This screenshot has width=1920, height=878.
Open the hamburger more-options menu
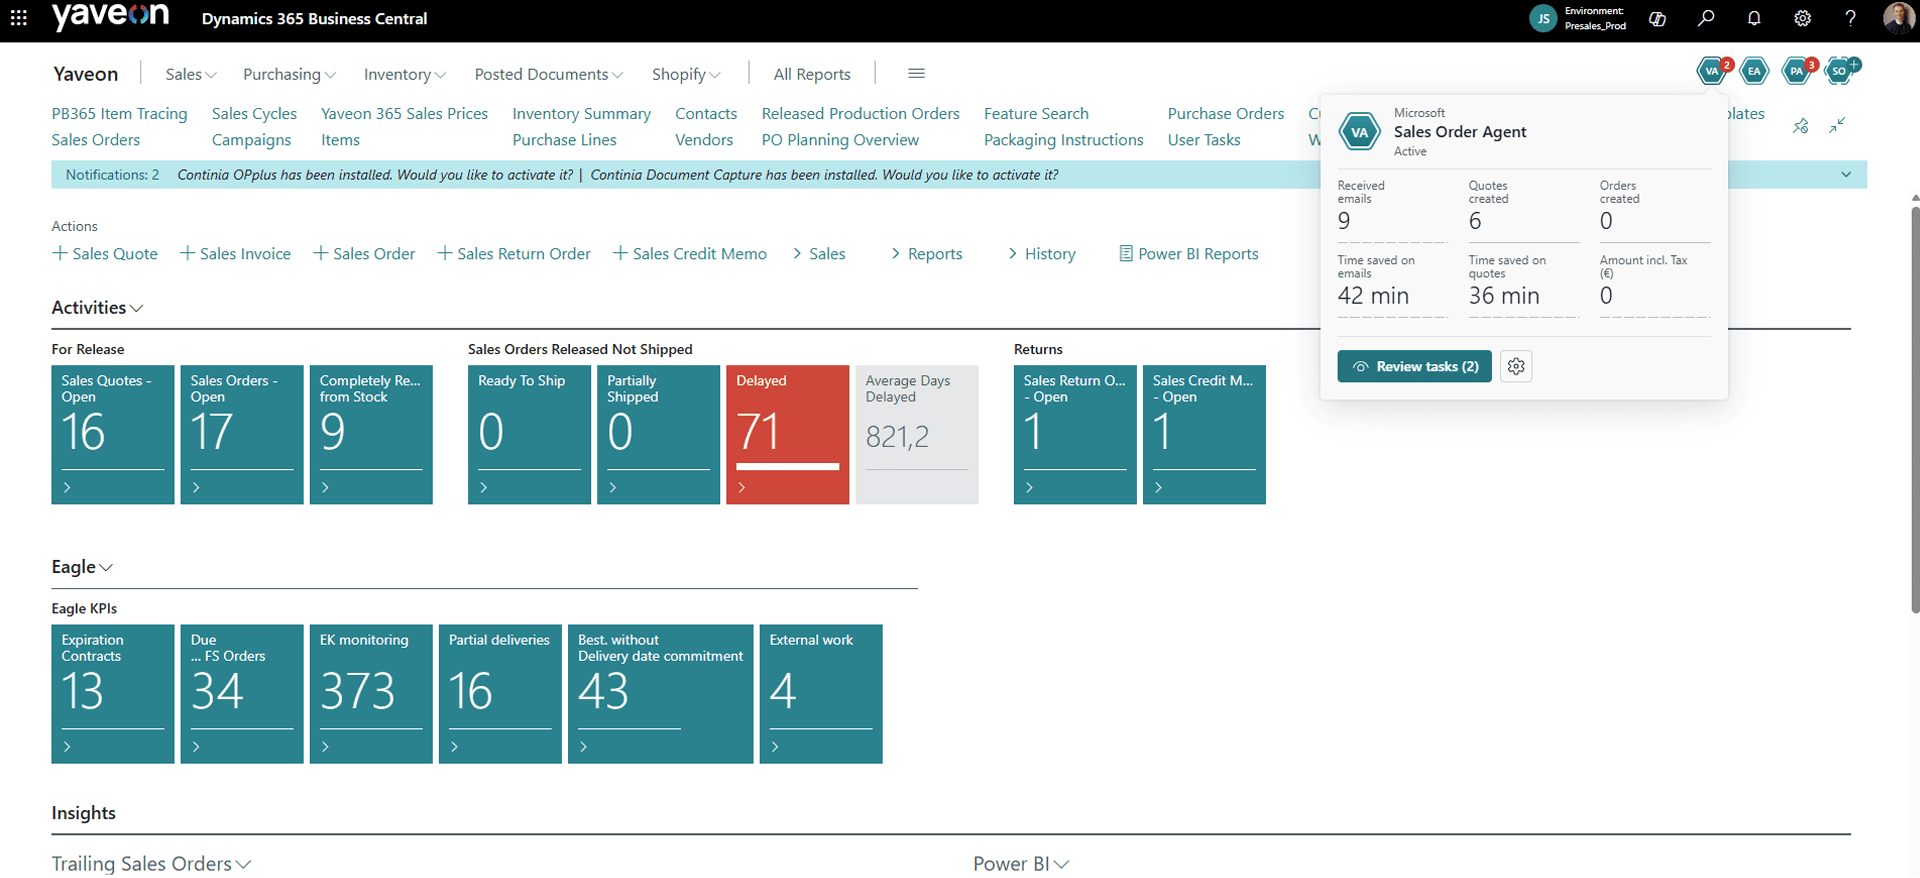coord(916,73)
